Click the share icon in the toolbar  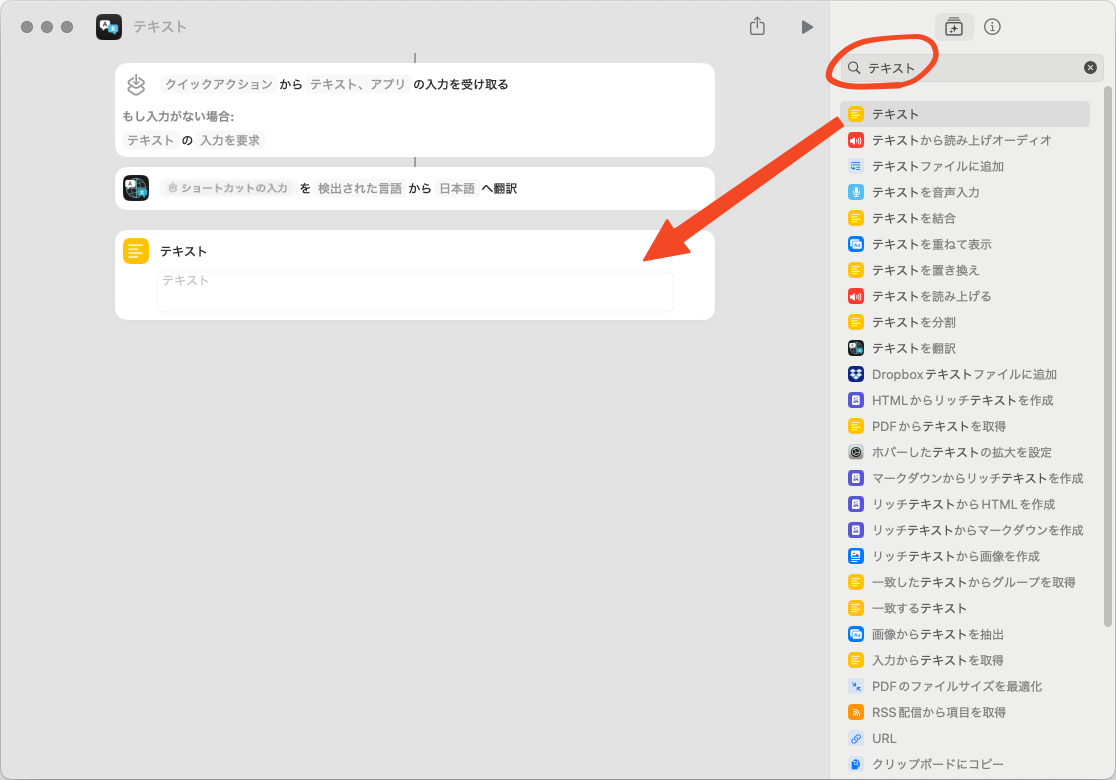pyautogui.click(x=757, y=26)
